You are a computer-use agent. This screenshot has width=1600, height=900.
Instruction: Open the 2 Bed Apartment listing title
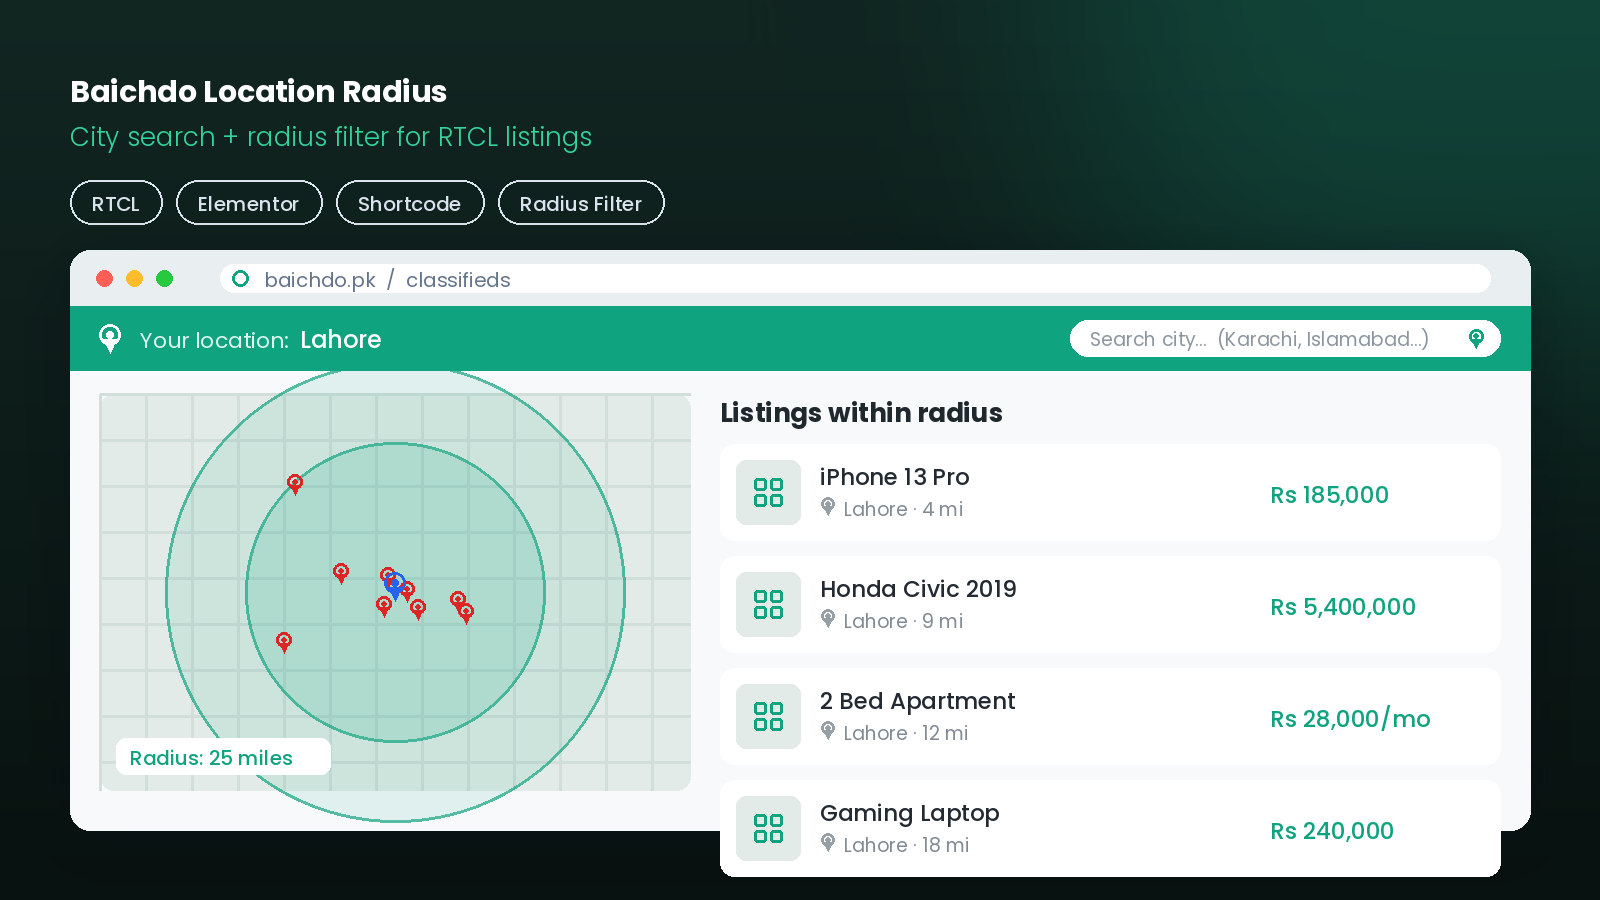pos(917,701)
